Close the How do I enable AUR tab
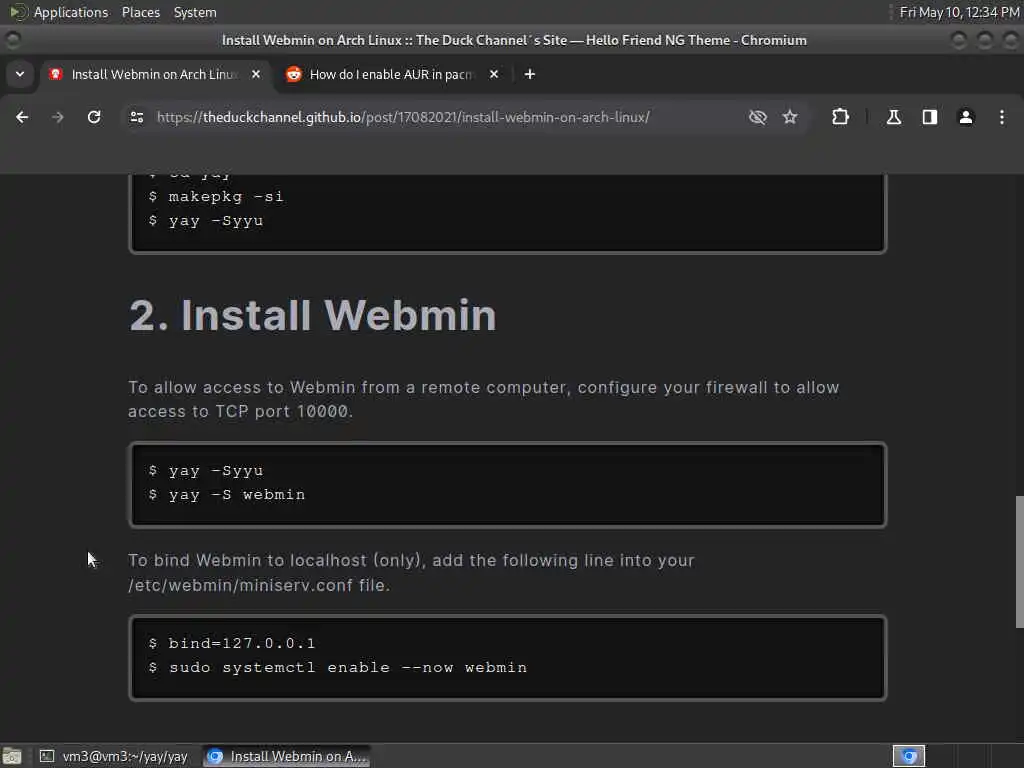 494,74
